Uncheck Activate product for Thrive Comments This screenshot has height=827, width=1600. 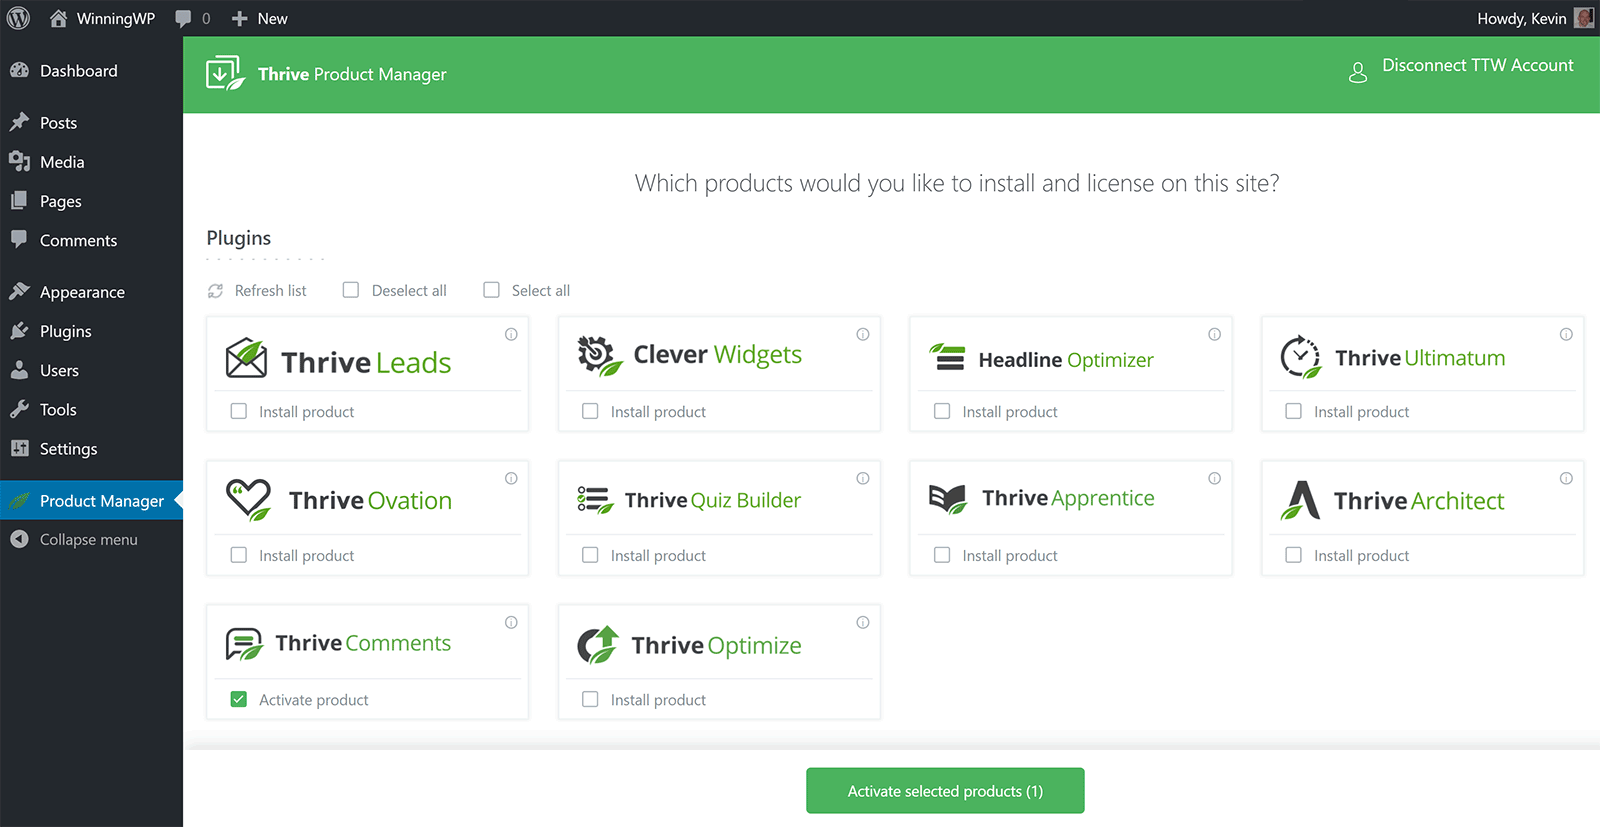tap(239, 699)
